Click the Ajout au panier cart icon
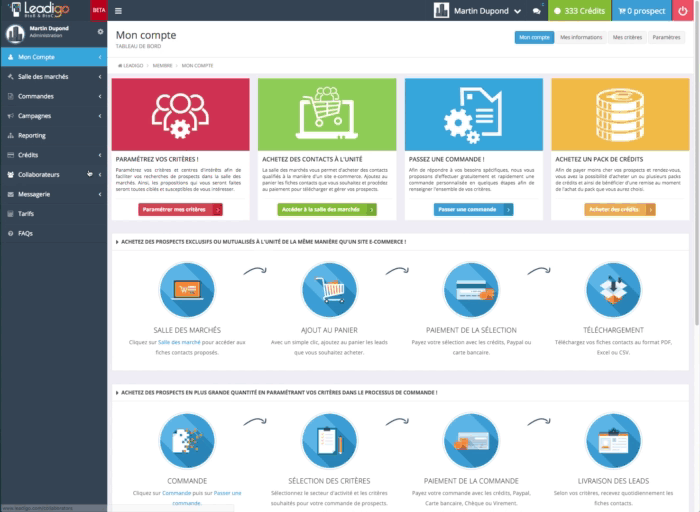The width and height of the screenshot is (700, 512). [x=329, y=290]
